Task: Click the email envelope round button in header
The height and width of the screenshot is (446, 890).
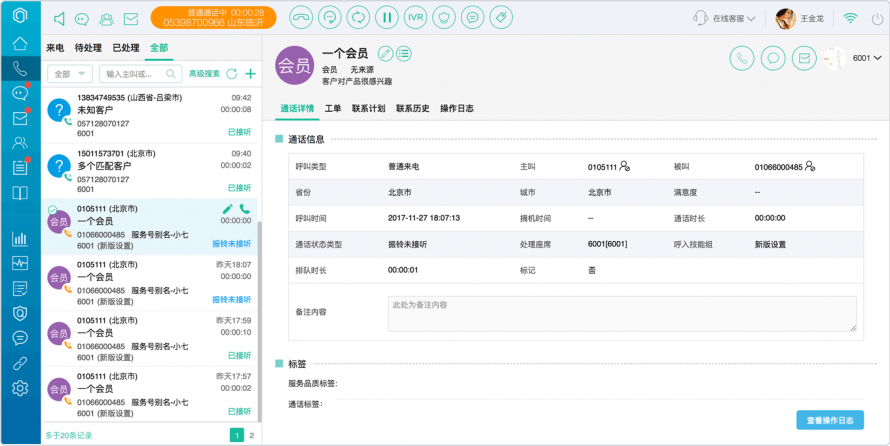Action: [x=804, y=58]
